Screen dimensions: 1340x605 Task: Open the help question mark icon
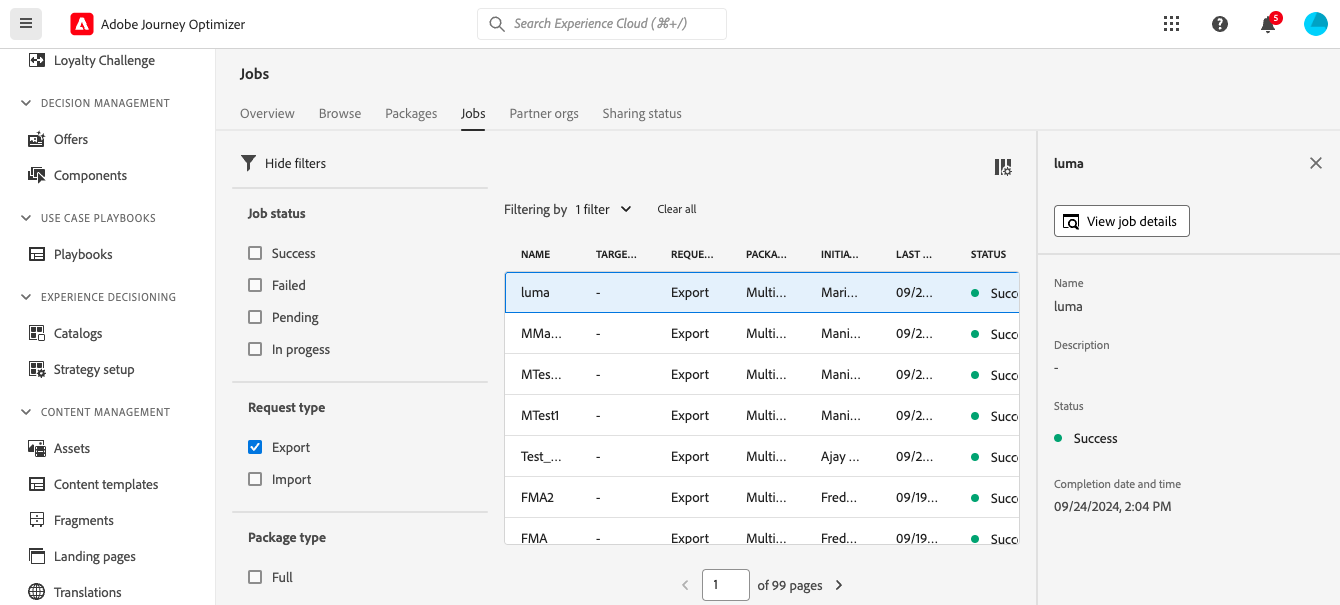(x=1220, y=24)
